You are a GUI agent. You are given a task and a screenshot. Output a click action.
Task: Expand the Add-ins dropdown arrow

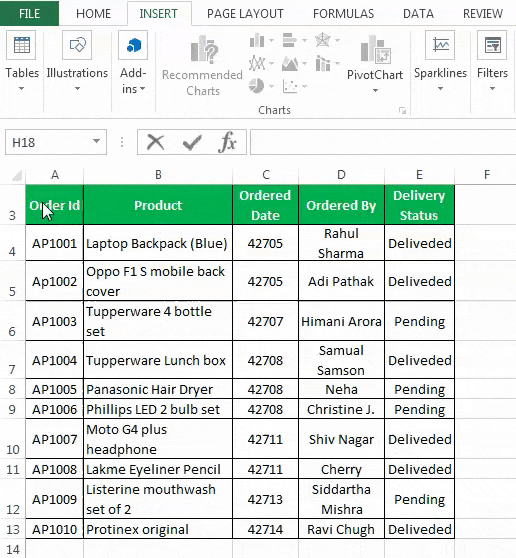142,88
